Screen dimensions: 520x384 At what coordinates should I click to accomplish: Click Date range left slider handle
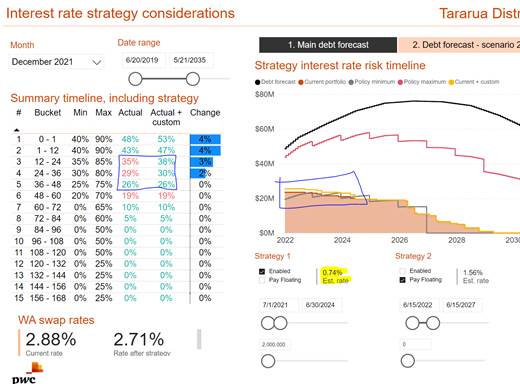pos(135,79)
